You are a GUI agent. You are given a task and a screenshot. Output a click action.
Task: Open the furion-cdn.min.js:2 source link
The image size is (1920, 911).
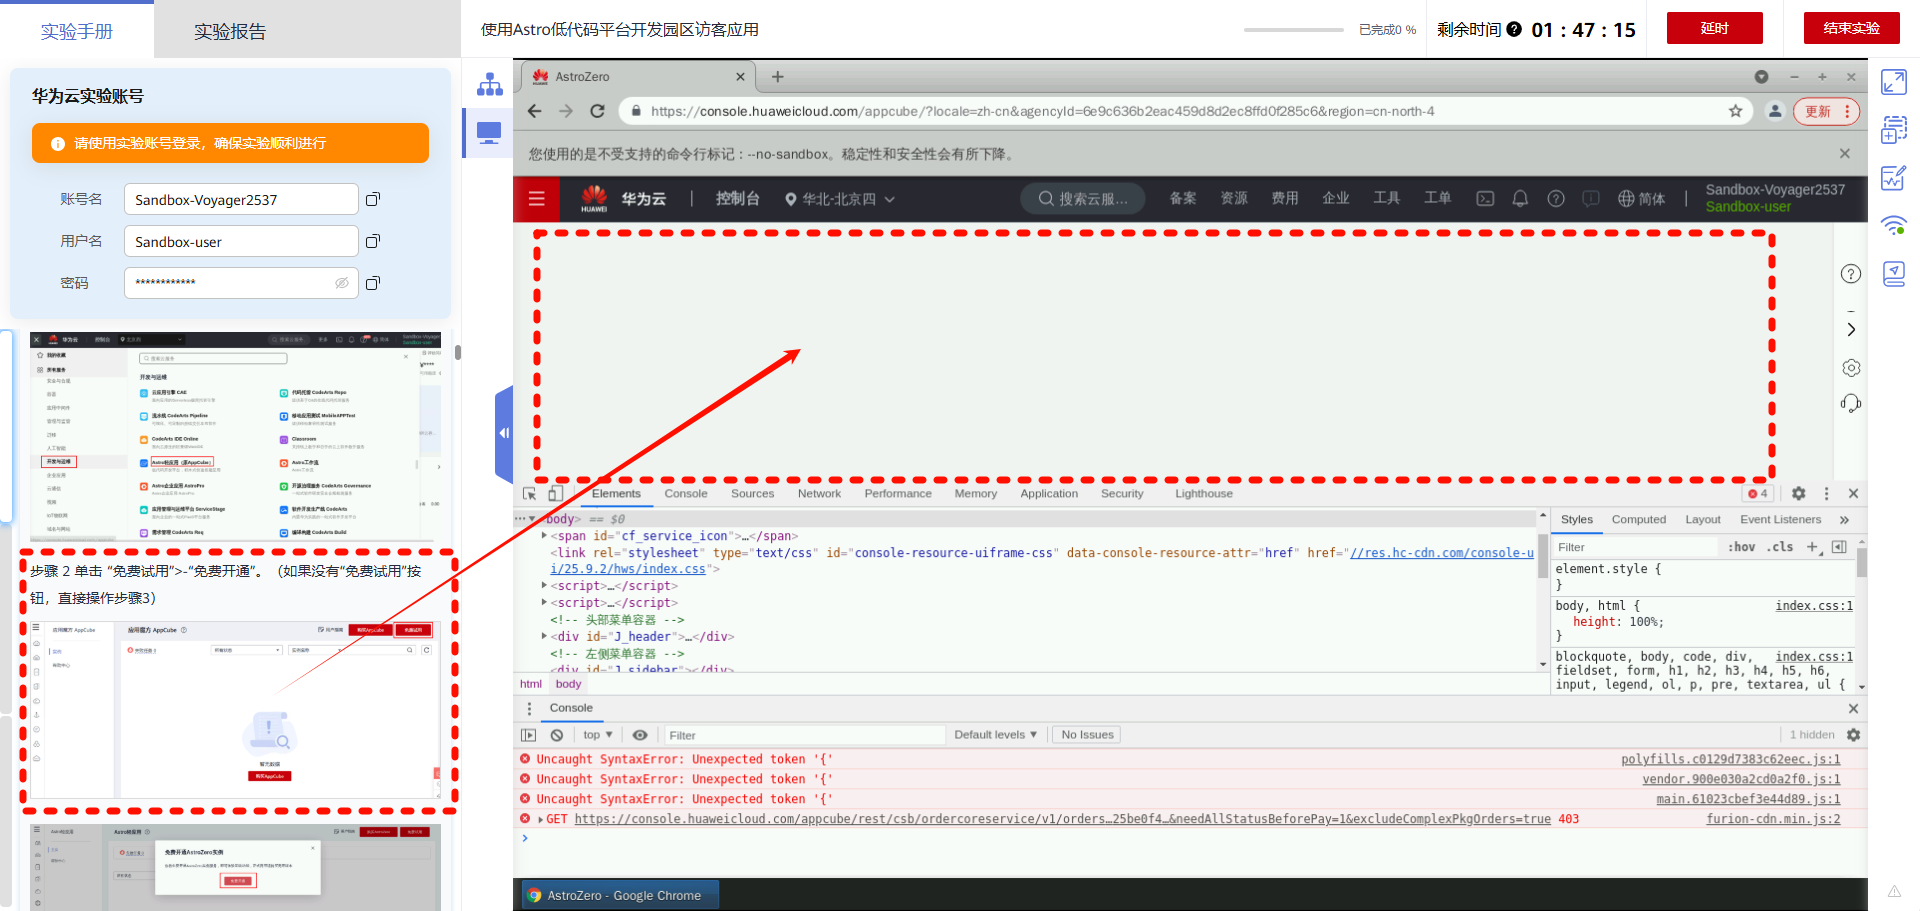pyautogui.click(x=1773, y=820)
